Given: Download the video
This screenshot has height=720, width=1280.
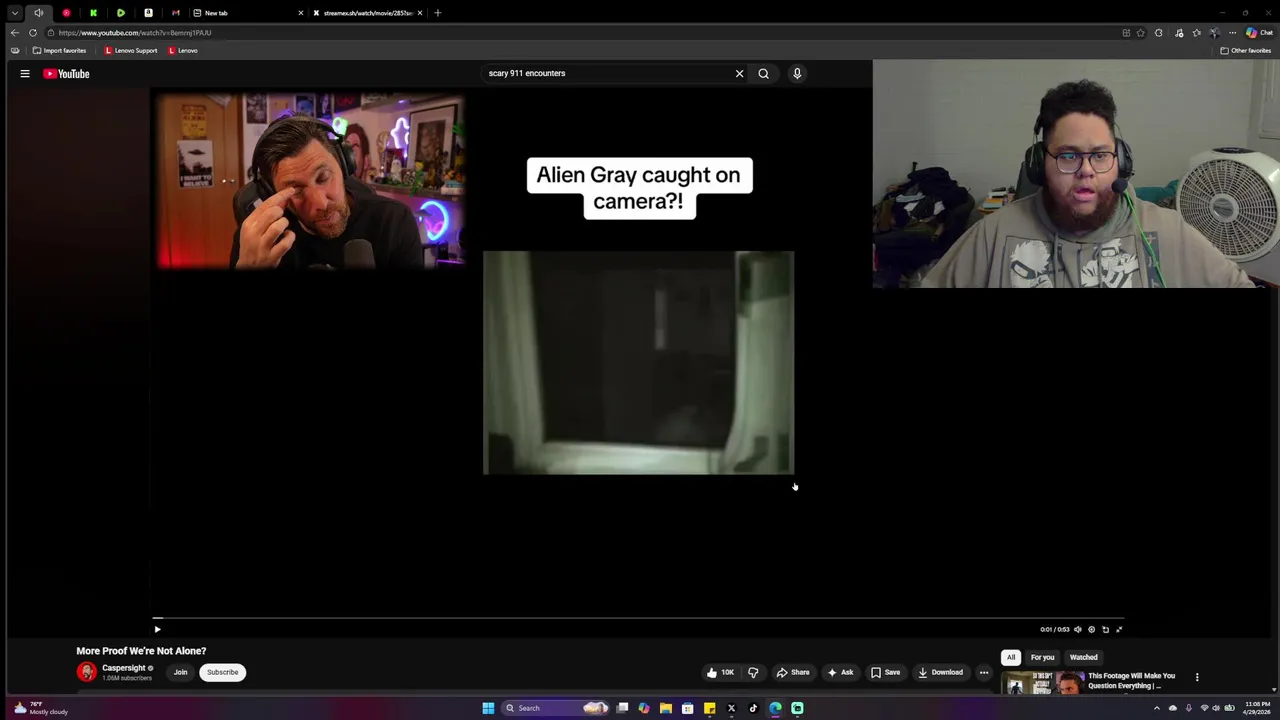Looking at the screenshot, I should (940, 672).
